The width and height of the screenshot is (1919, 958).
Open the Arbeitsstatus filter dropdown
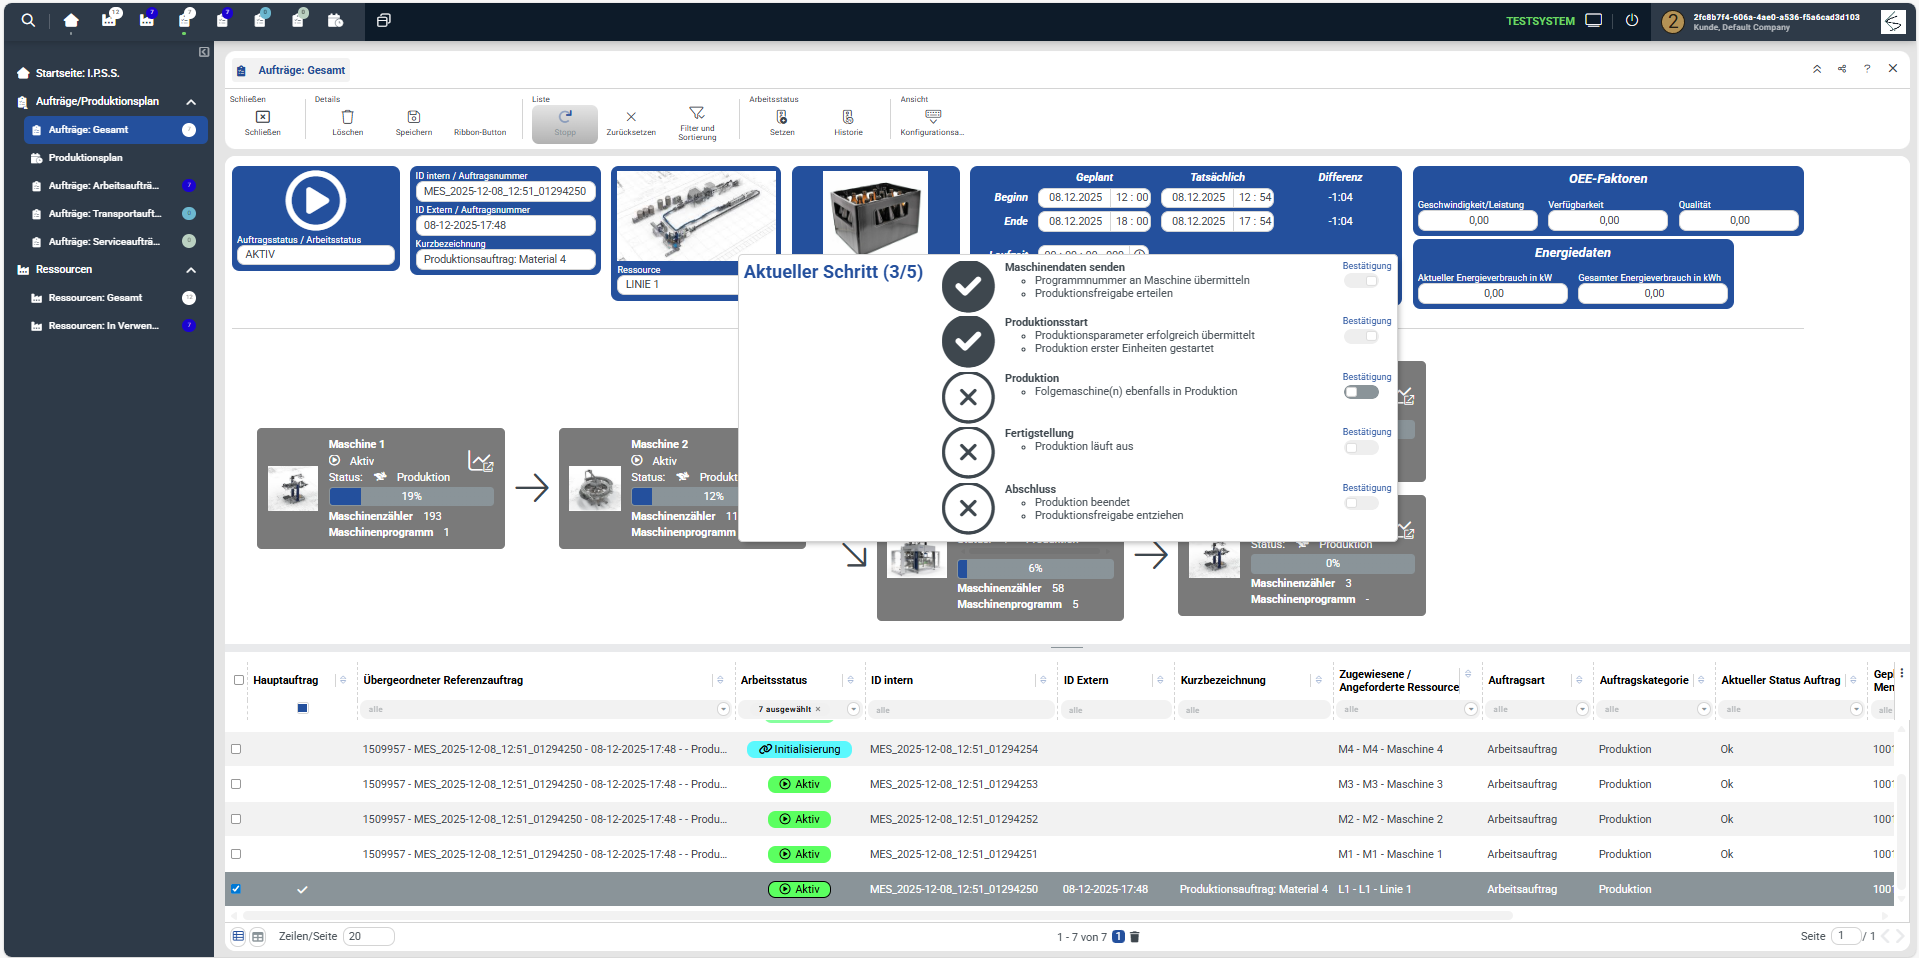(853, 709)
